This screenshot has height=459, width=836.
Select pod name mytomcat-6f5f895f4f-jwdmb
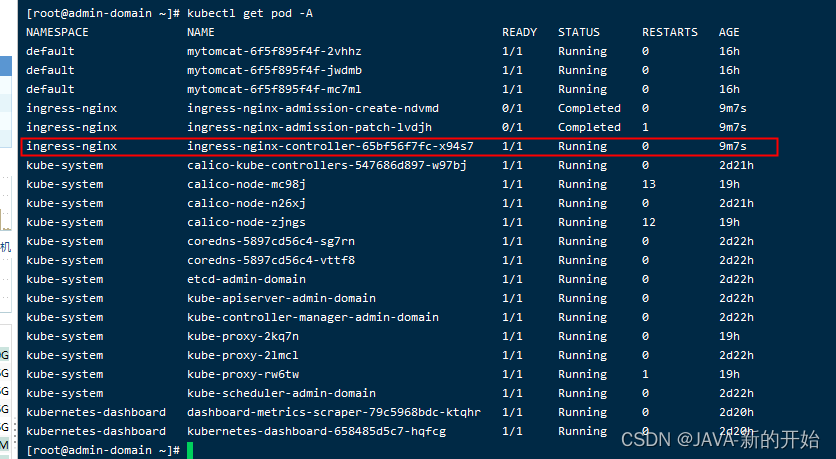(x=274, y=70)
